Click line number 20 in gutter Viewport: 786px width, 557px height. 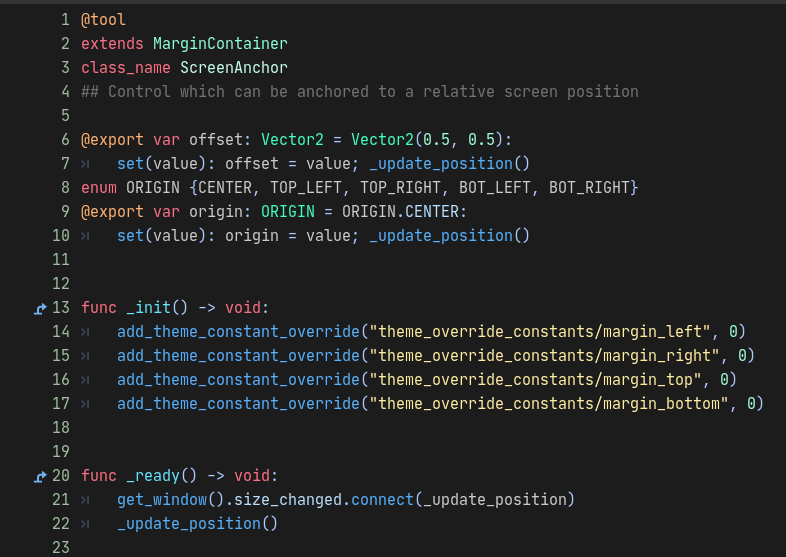click(x=61, y=475)
